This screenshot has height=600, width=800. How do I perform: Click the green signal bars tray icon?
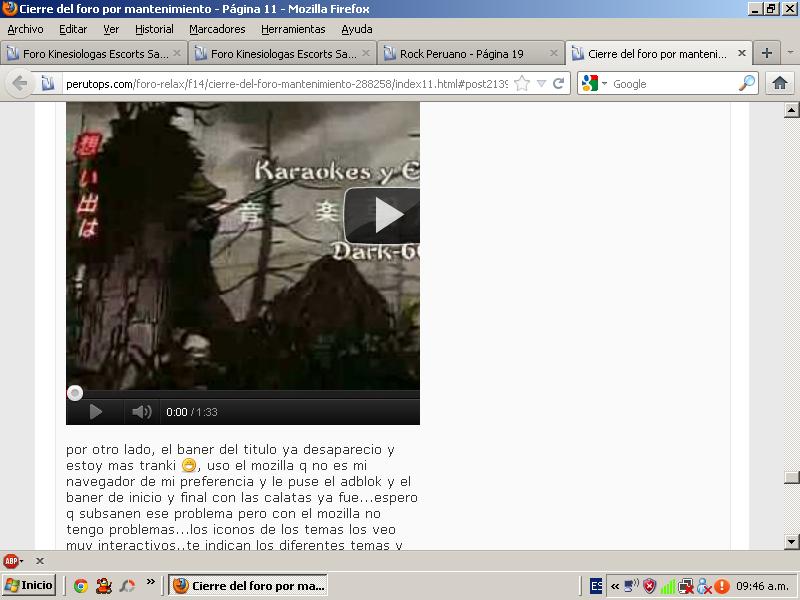tap(667, 586)
